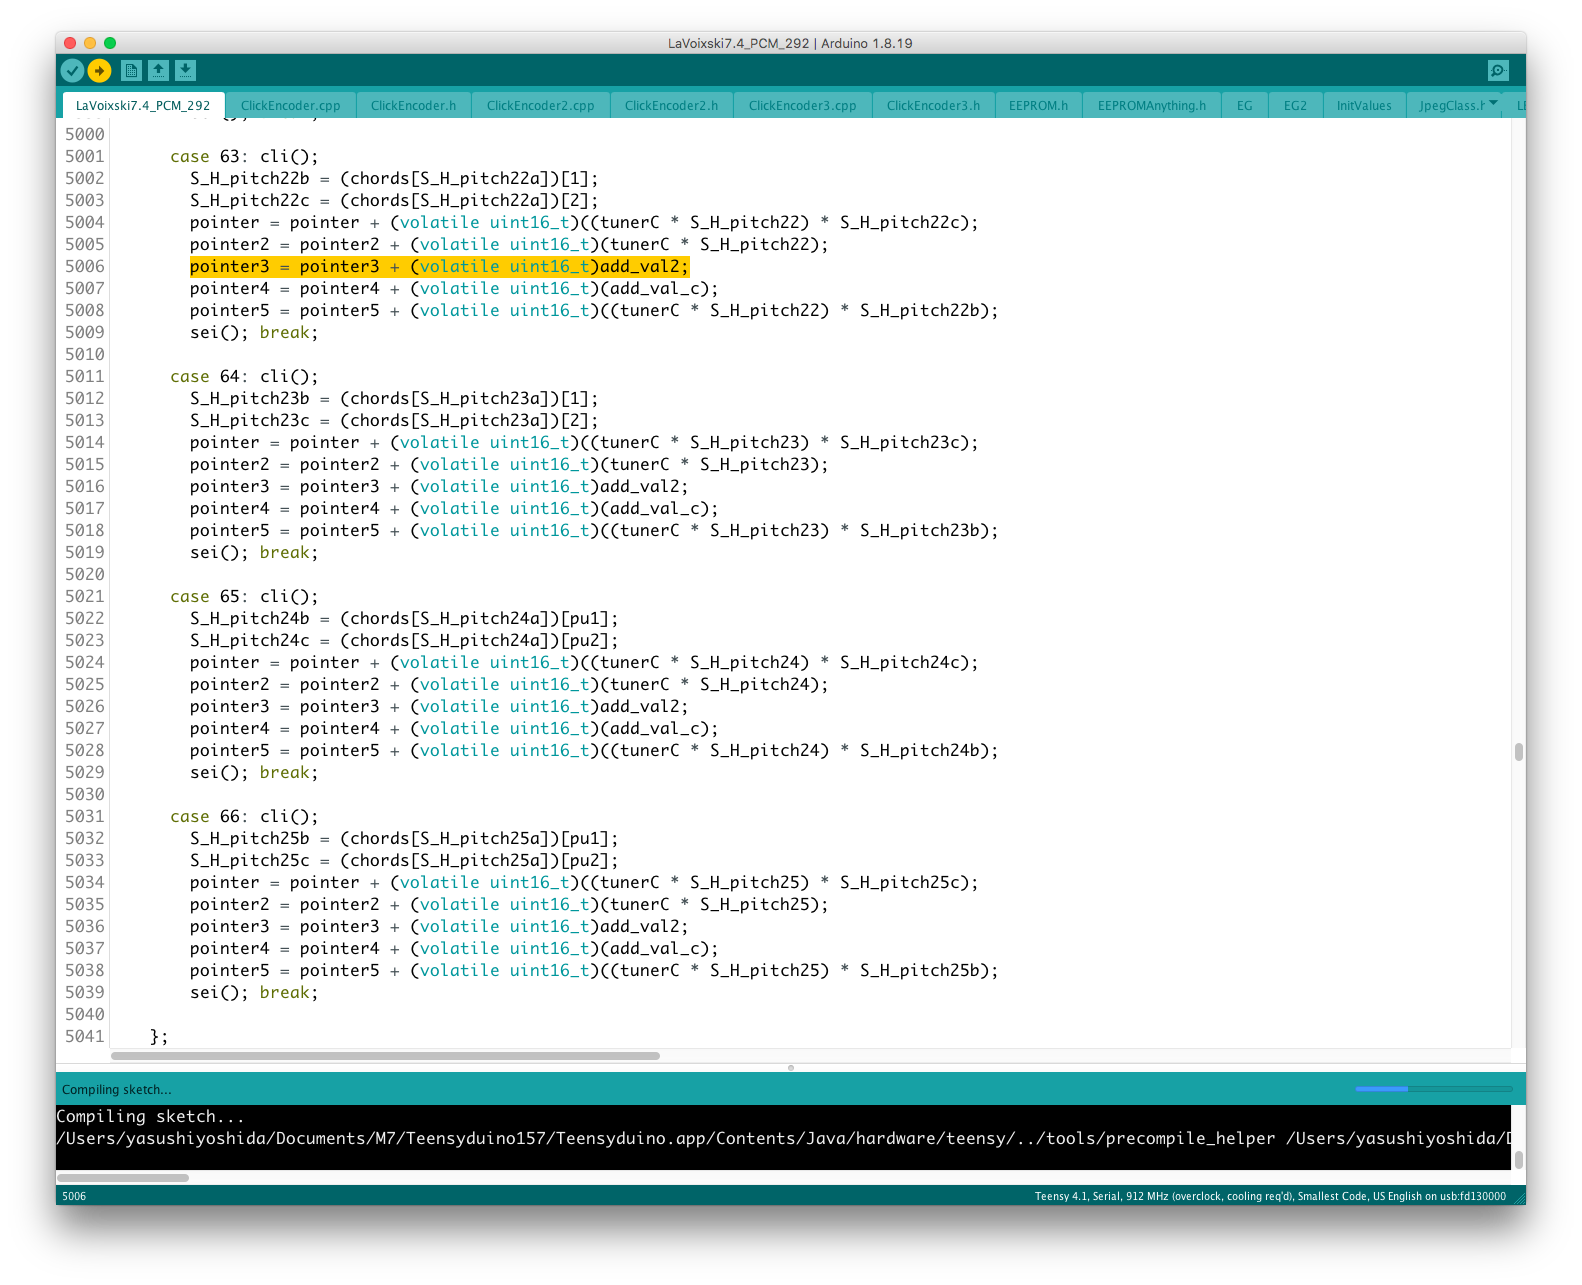Click 'sei(); break;' on line 5039
The height and width of the screenshot is (1285, 1582).
[254, 992]
